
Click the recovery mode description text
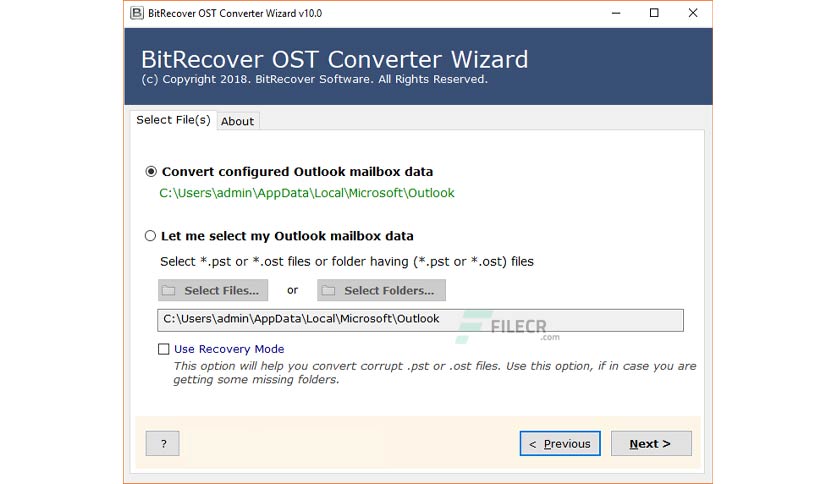(x=435, y=373)
